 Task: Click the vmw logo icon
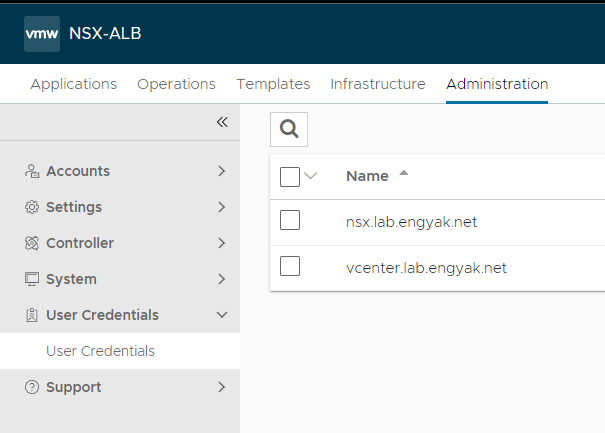(42, 34)
